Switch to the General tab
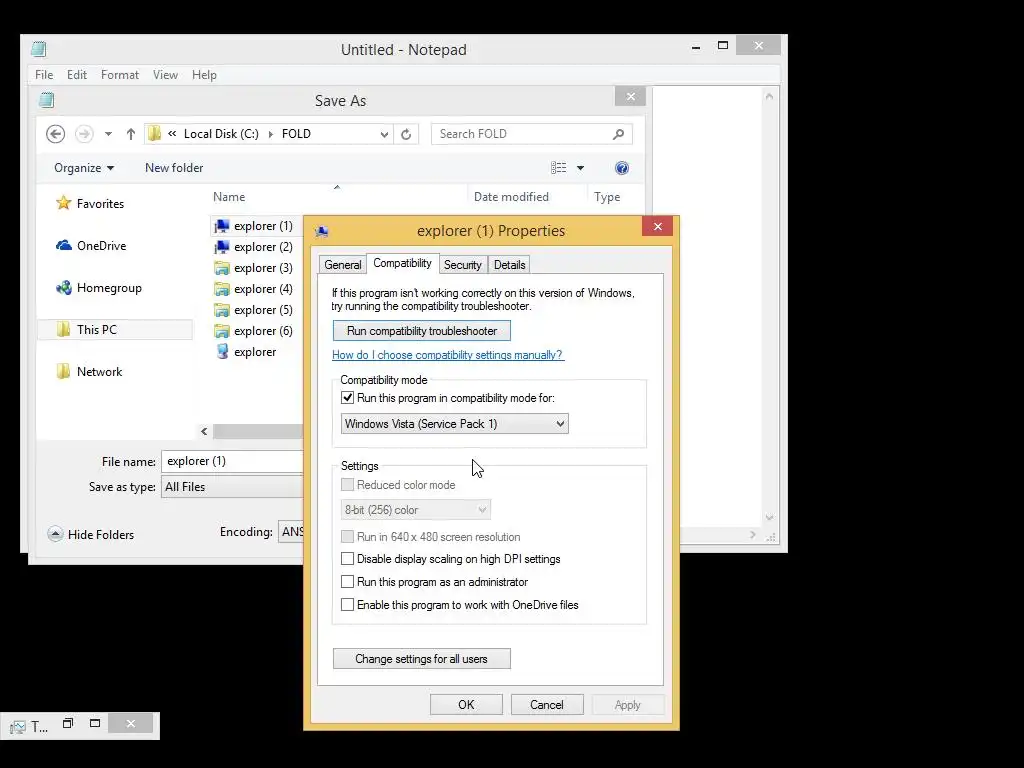 coord(343,264)
